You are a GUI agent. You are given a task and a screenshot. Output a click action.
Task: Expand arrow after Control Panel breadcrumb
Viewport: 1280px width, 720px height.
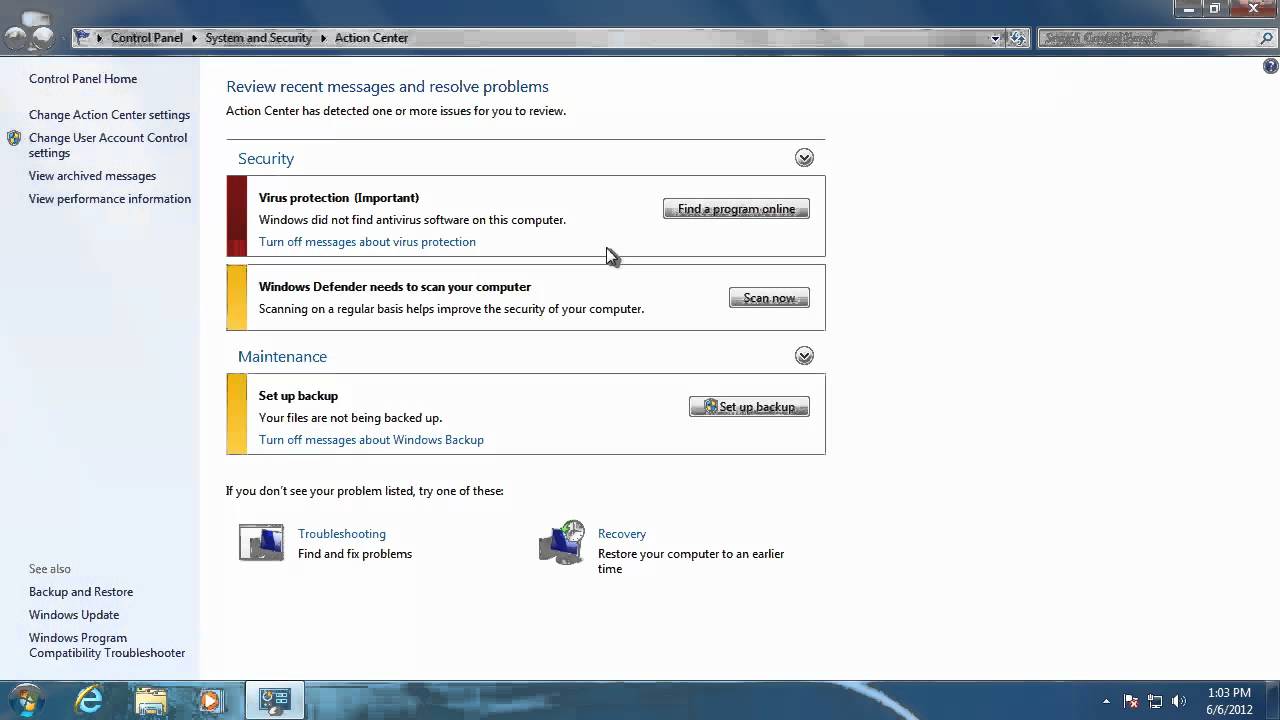click(194, 38)
